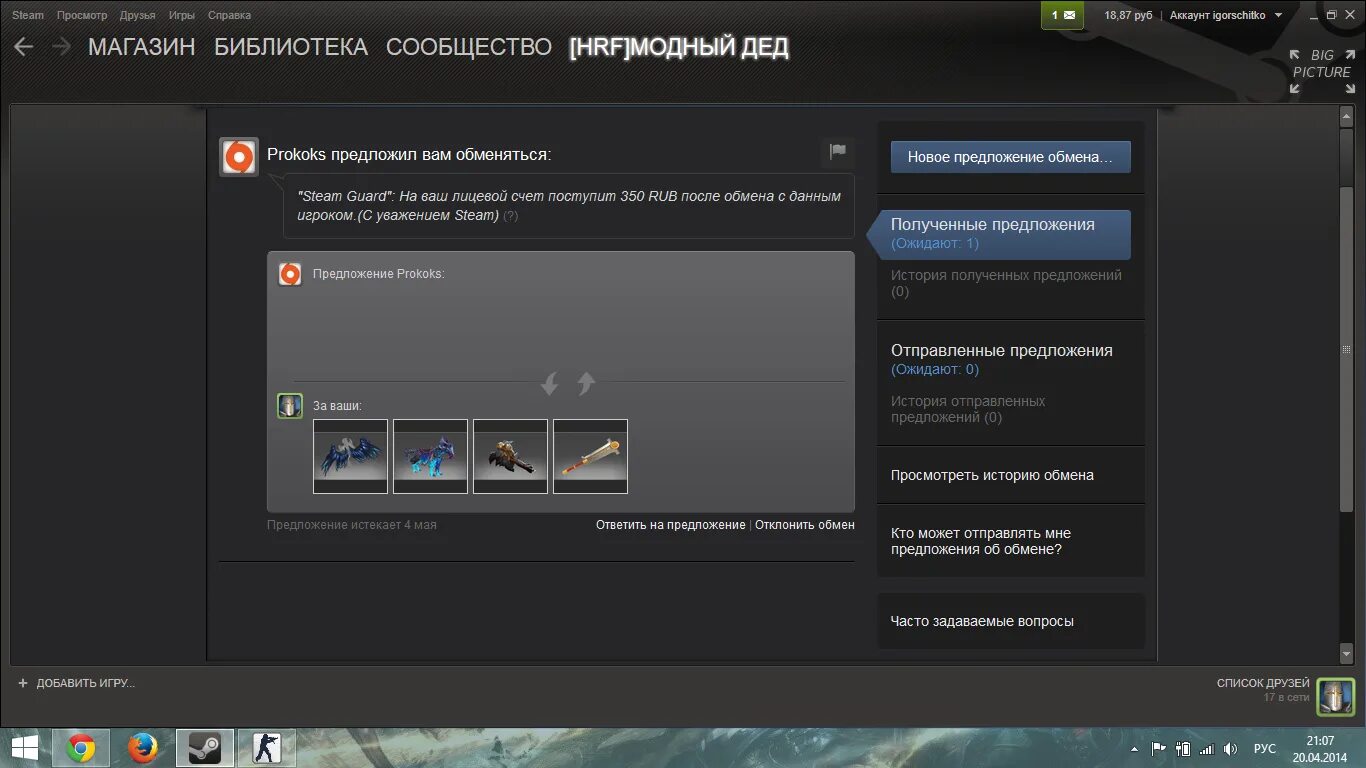This screenshot has width=1366, height=768.
Task: Open the [HRF]МОДНЫЙ ДЕД profile tab
Action: click(679, 47)
